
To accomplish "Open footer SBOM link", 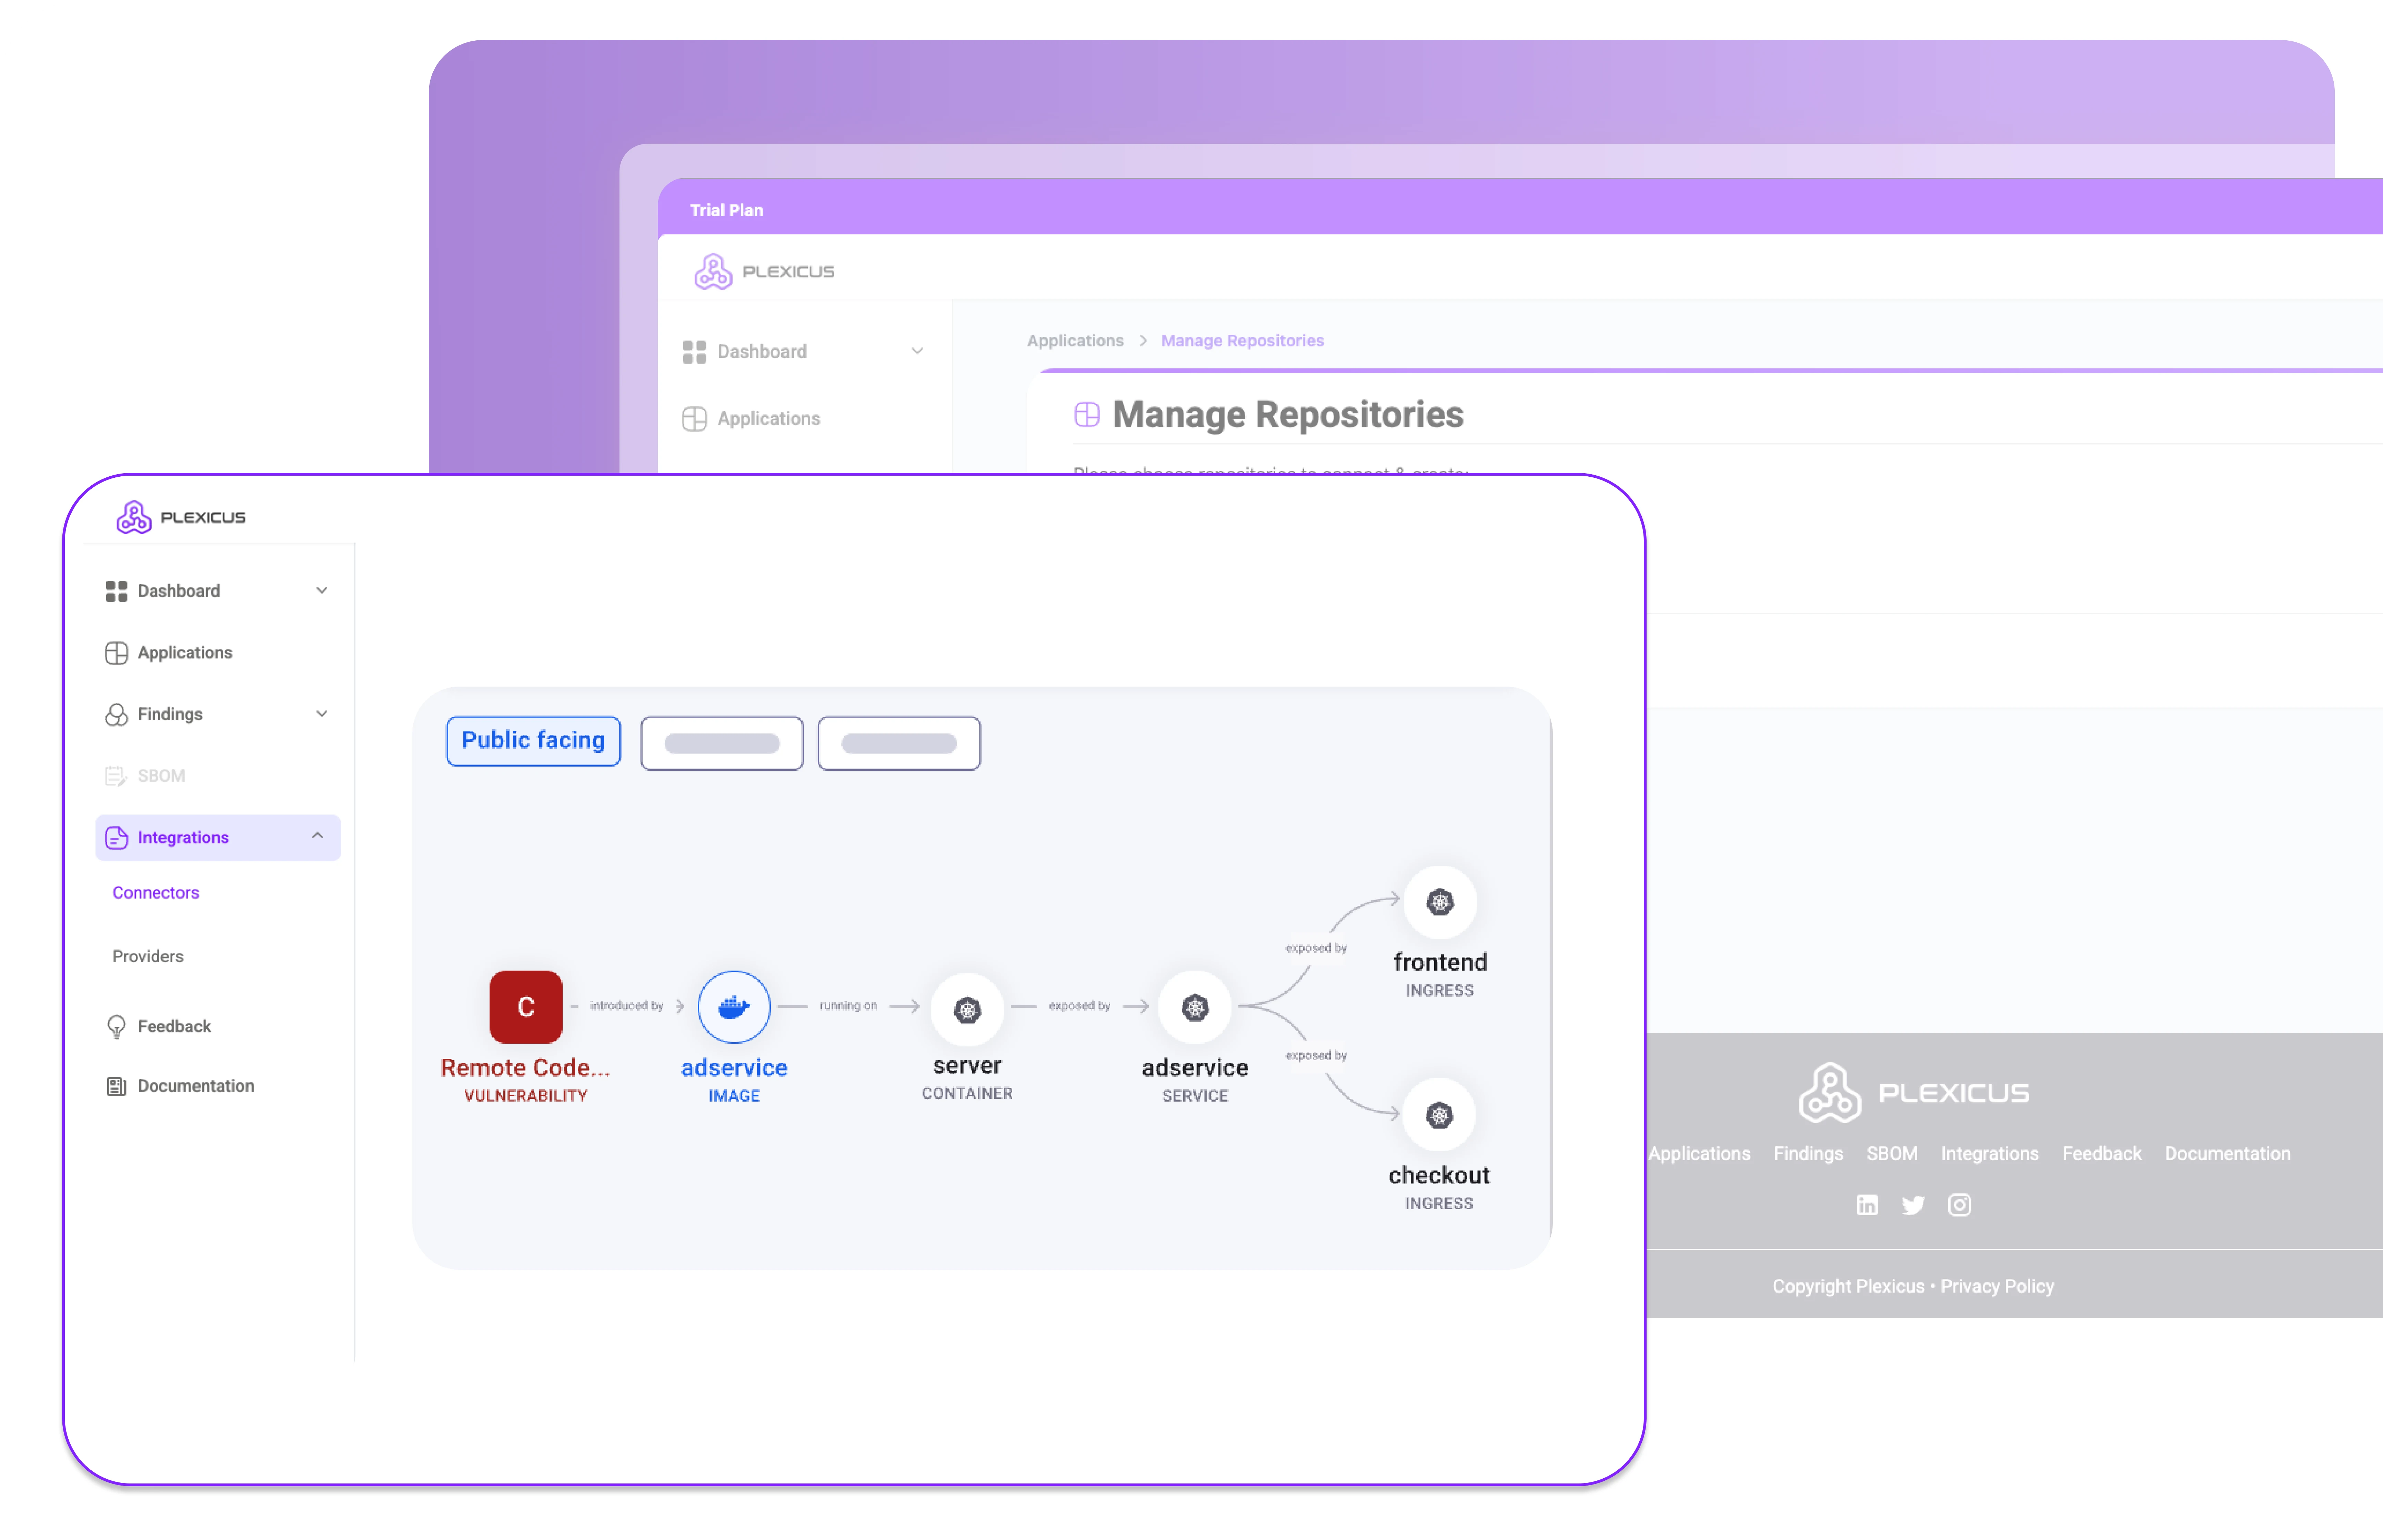I will pyautogui.click(x=1892, y=1154).
